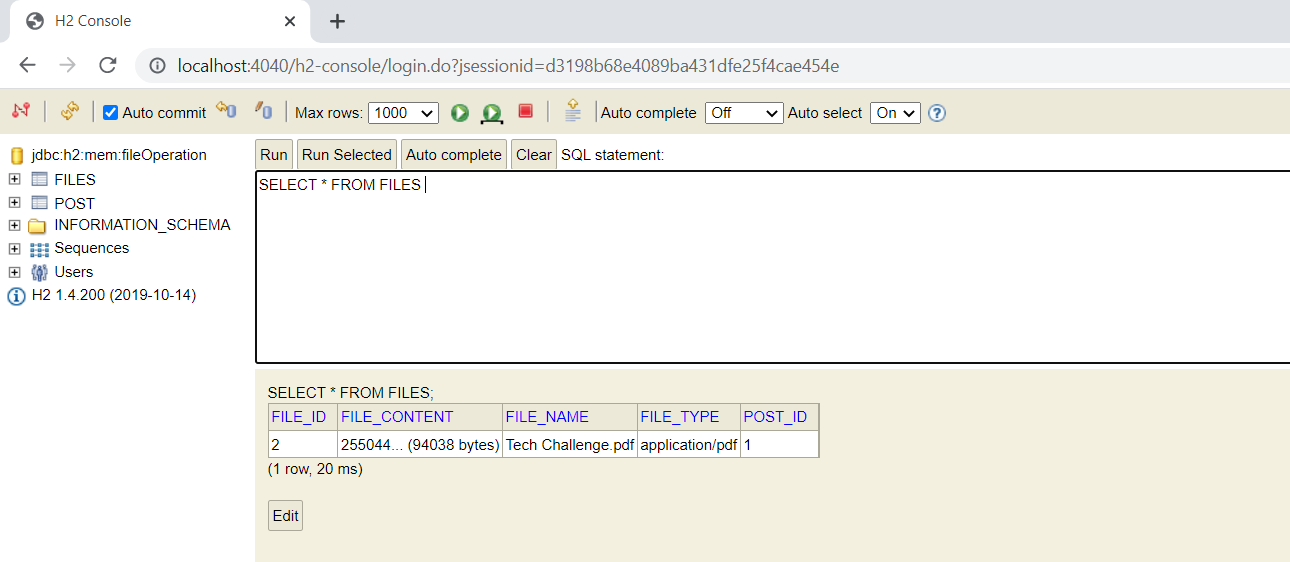The width and height of the screenshot is (1290, 562).
Task: Click the FILE_ID column header
Action: pyautogui.click(x=303, y=417)
